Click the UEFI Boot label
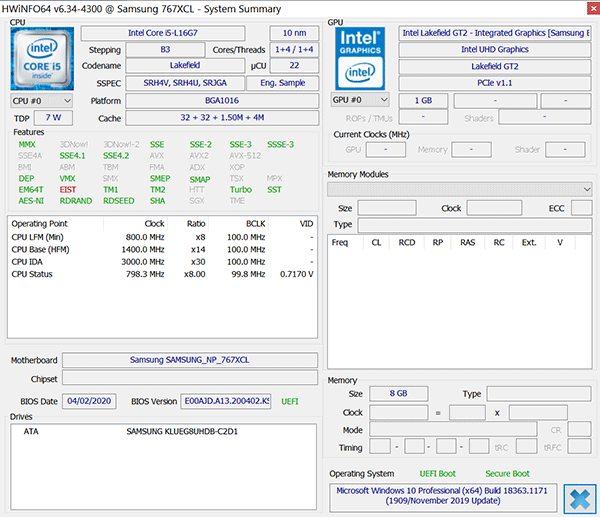 [437, 474]
